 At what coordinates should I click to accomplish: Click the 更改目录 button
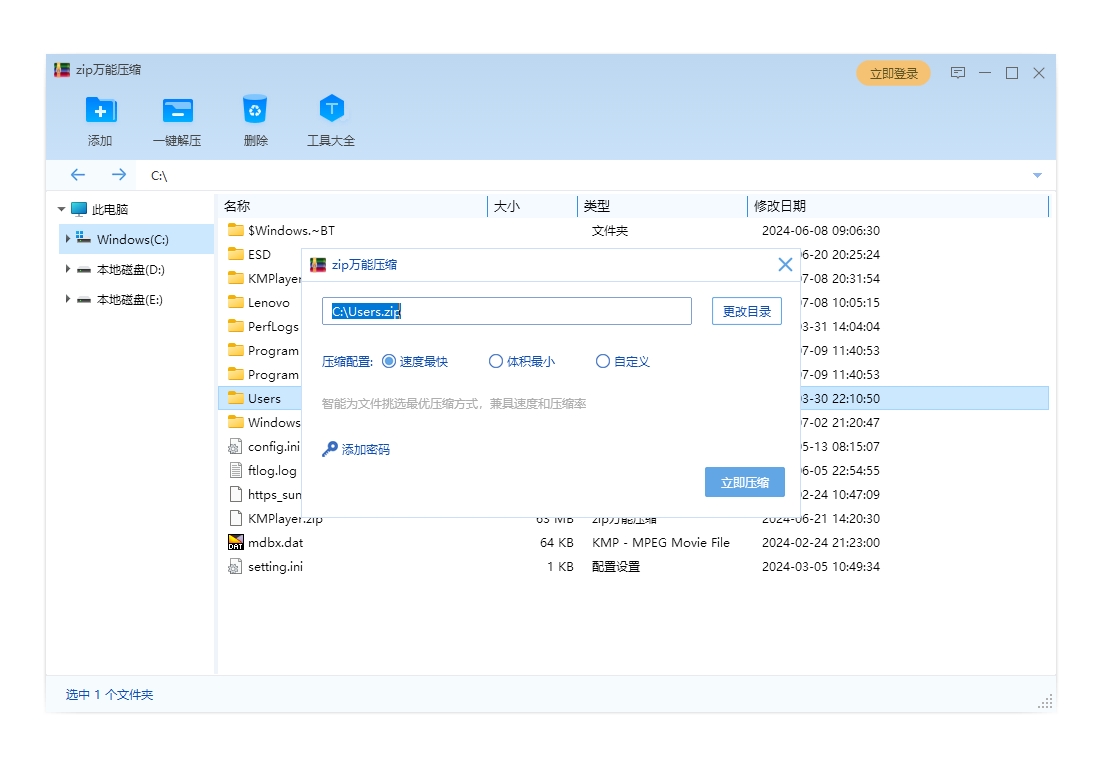[746, 311]
